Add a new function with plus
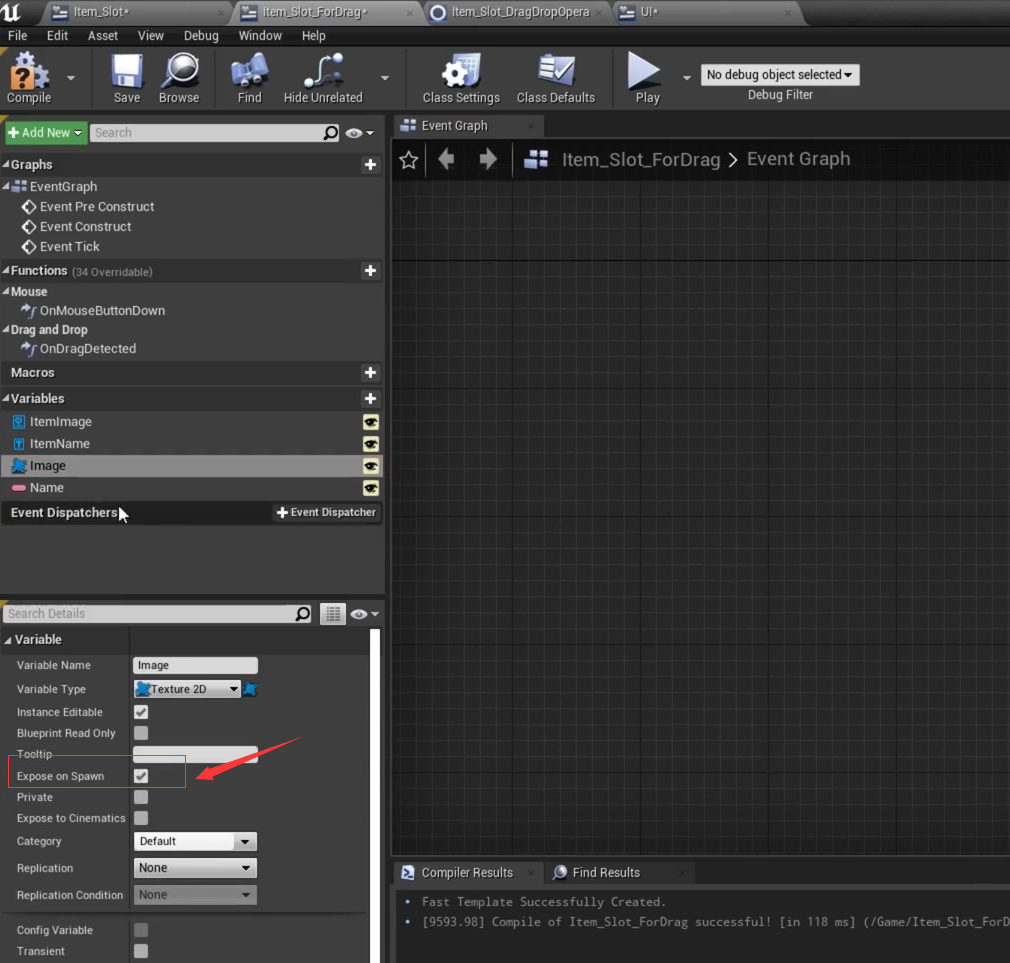 (x=370, y=271)
